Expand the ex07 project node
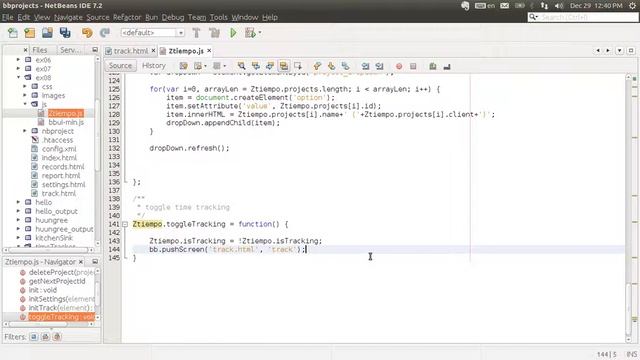This screenshot has width=640, height=360. point(18,69)
